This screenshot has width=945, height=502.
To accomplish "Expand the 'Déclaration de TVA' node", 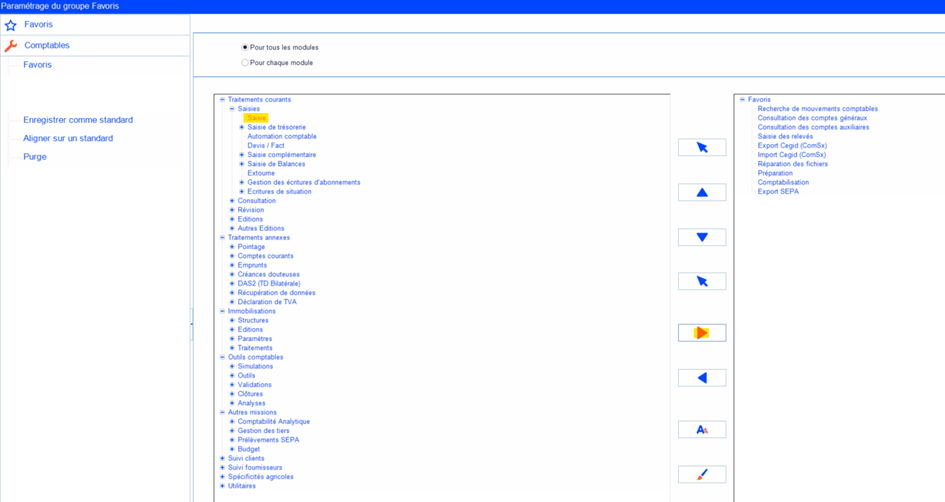I will tap(233, 302).
